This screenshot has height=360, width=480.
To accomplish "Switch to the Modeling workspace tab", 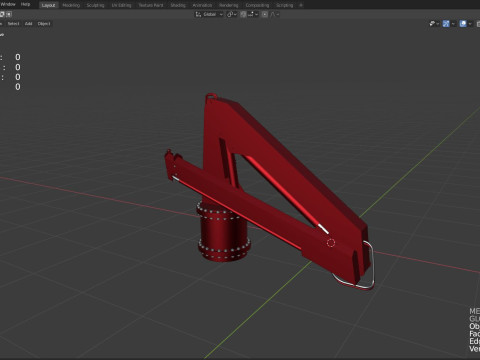I will (x=71, y=5).
